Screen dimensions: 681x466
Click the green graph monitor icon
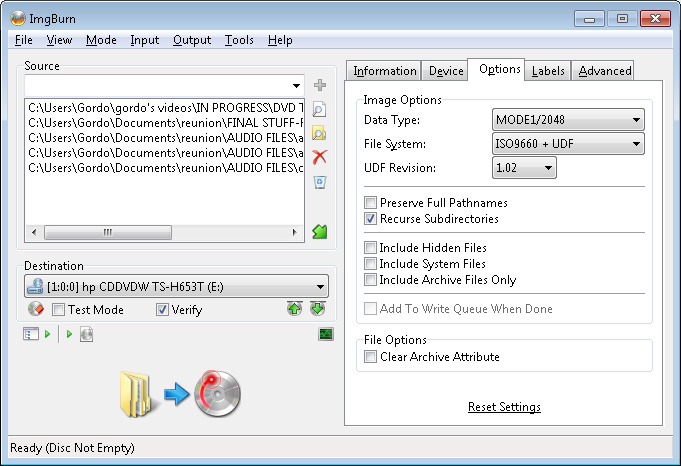(x=326, y=334)
